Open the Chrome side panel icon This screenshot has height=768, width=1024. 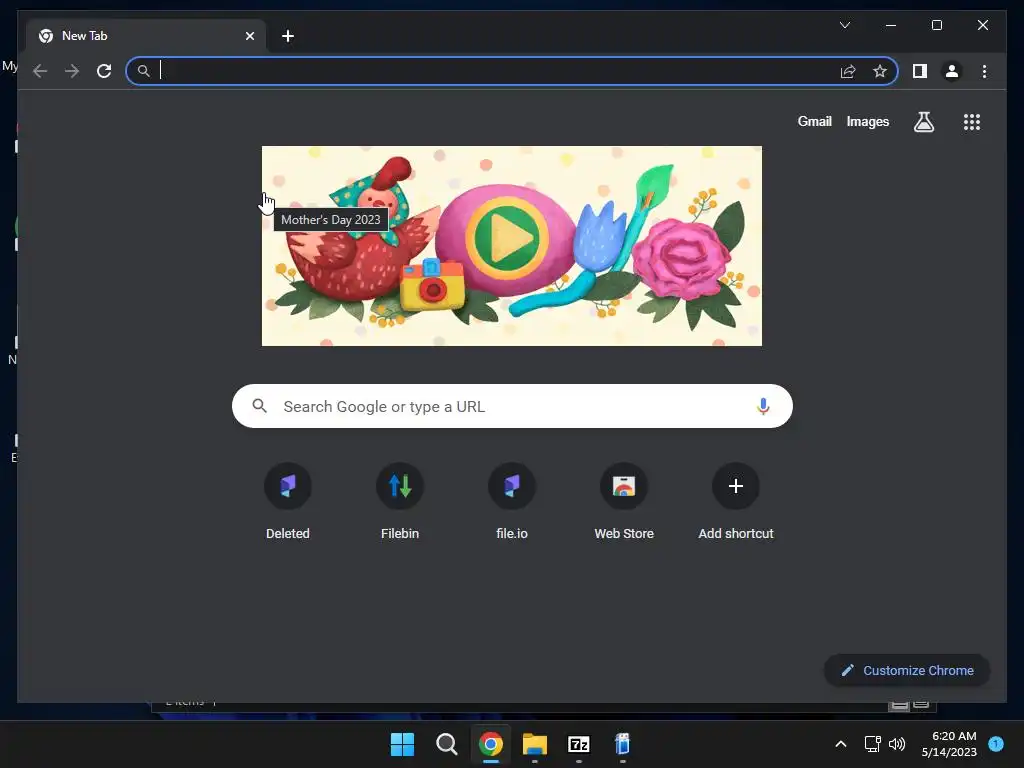pos(920,71)
